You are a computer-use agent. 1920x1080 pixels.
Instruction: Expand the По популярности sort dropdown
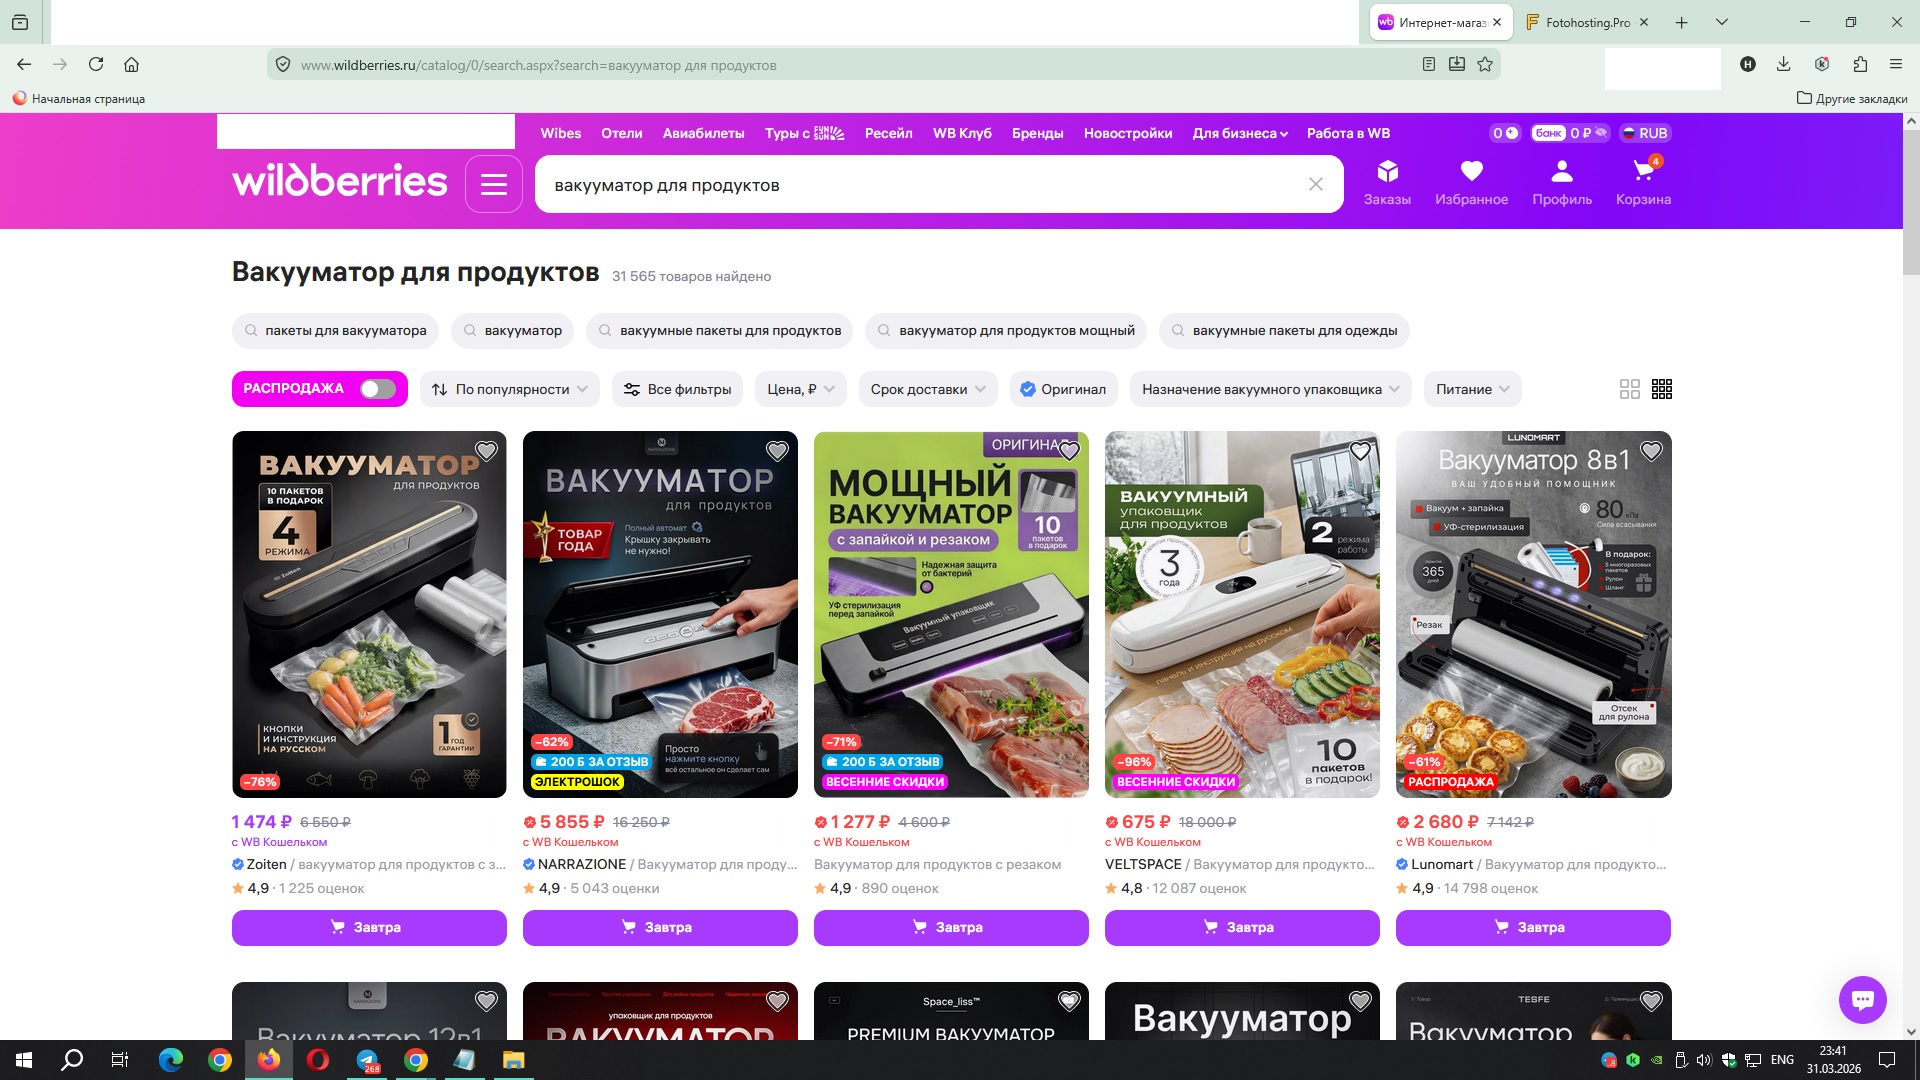(510, 389)
